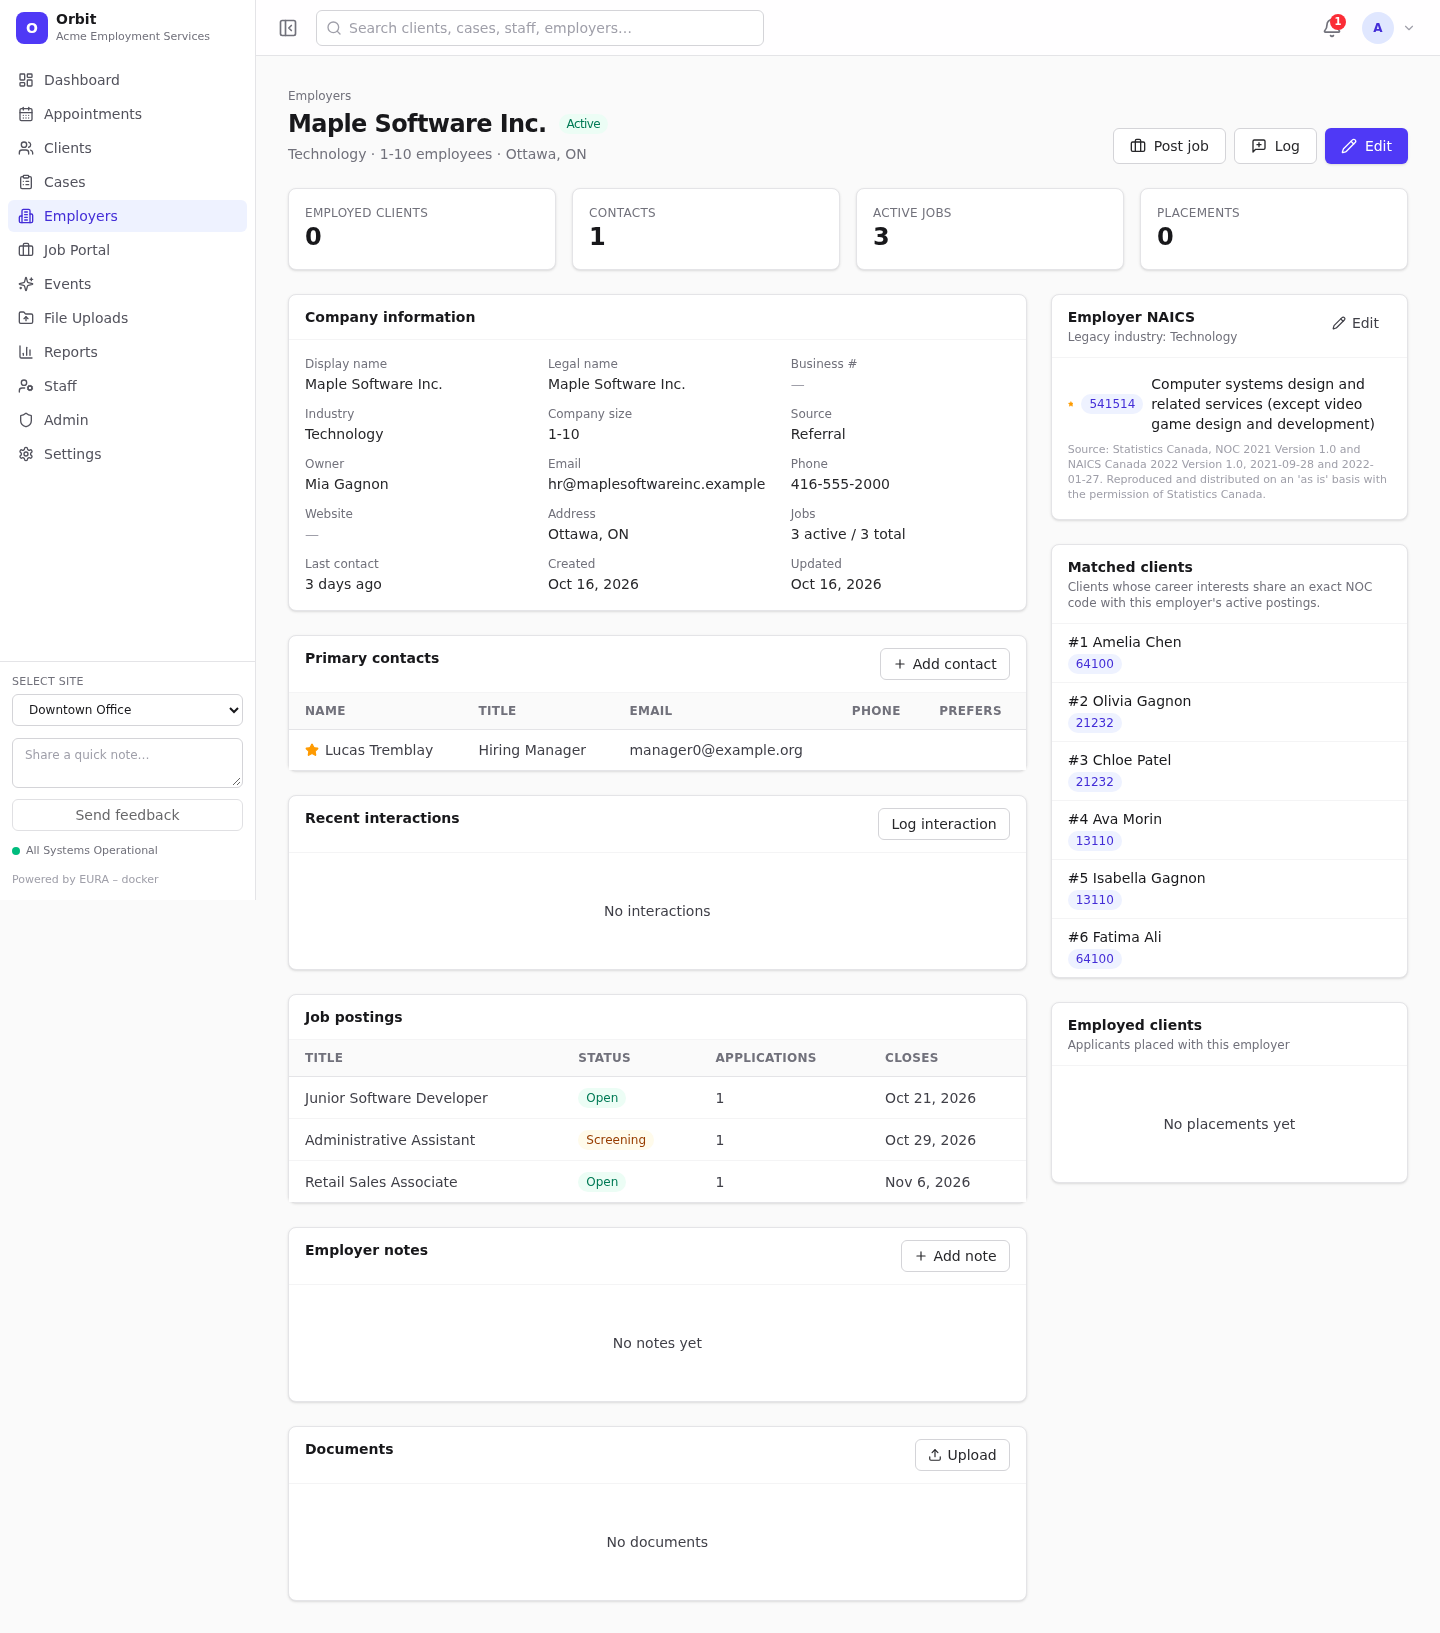The width and height of the screenshot is (1440, 1633).
Task: Expand the user menu chevron
Action: pos(1409,28)
